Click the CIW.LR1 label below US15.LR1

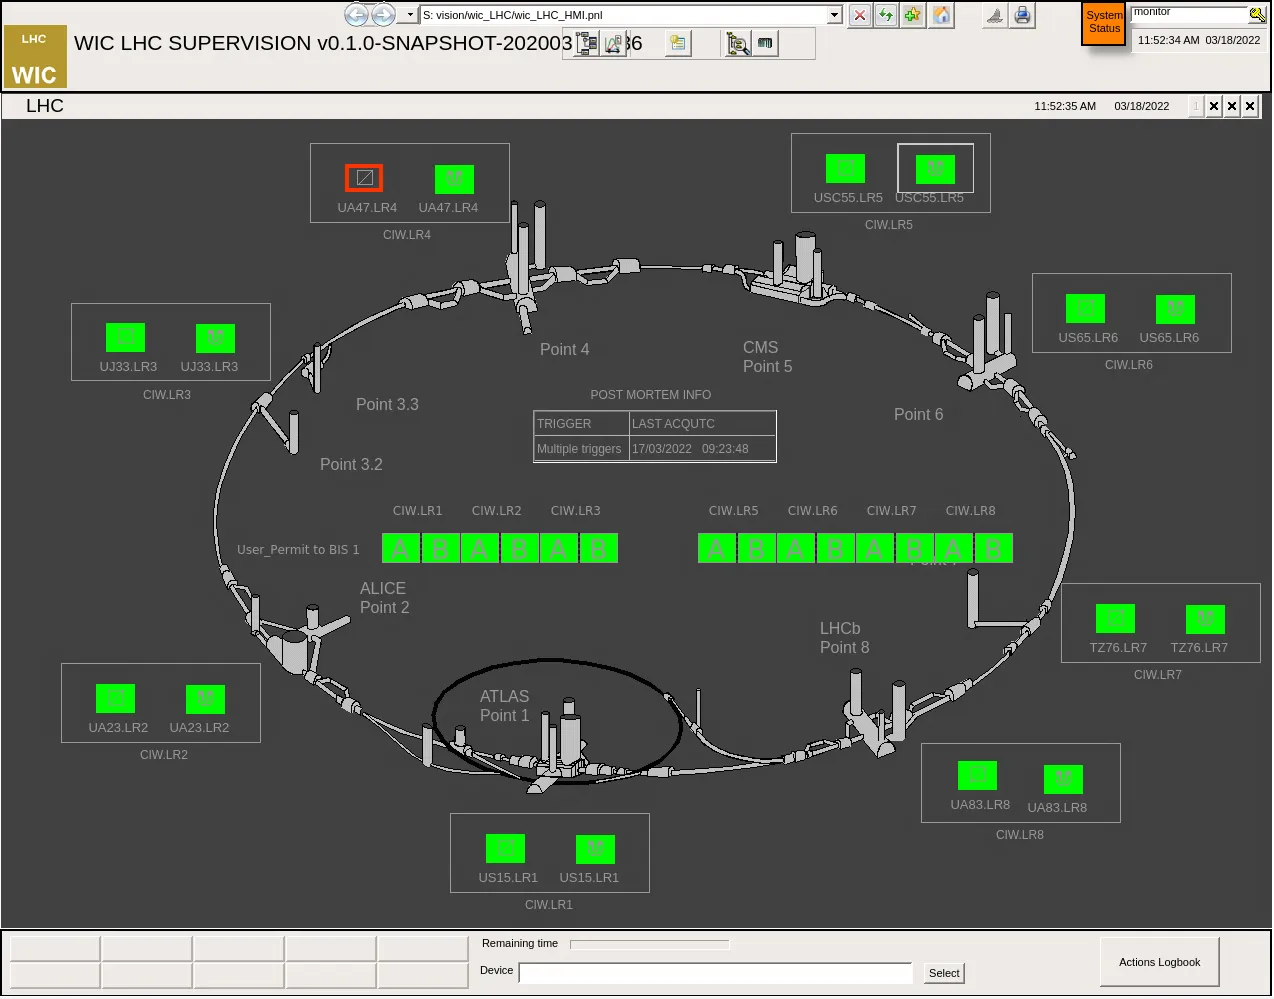tap(549, 905)
